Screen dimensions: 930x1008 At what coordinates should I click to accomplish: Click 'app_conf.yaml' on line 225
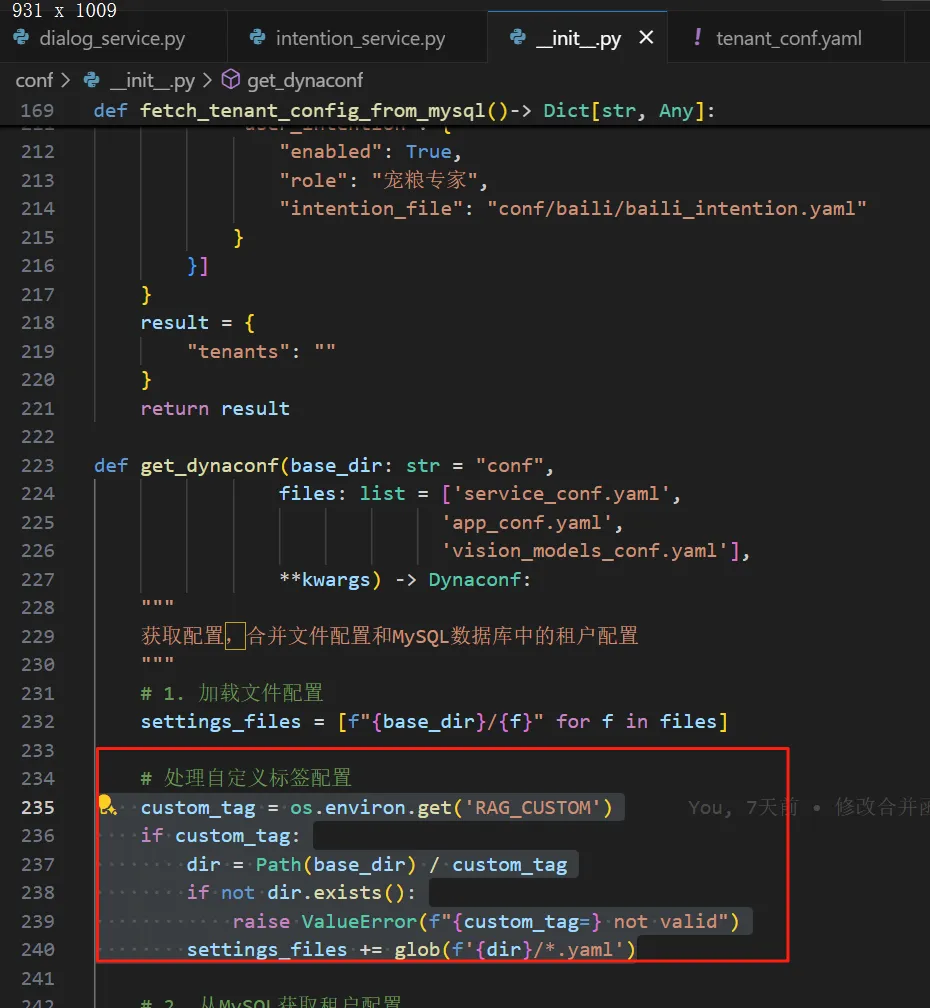pyautogui.click(x=527, y=523)
